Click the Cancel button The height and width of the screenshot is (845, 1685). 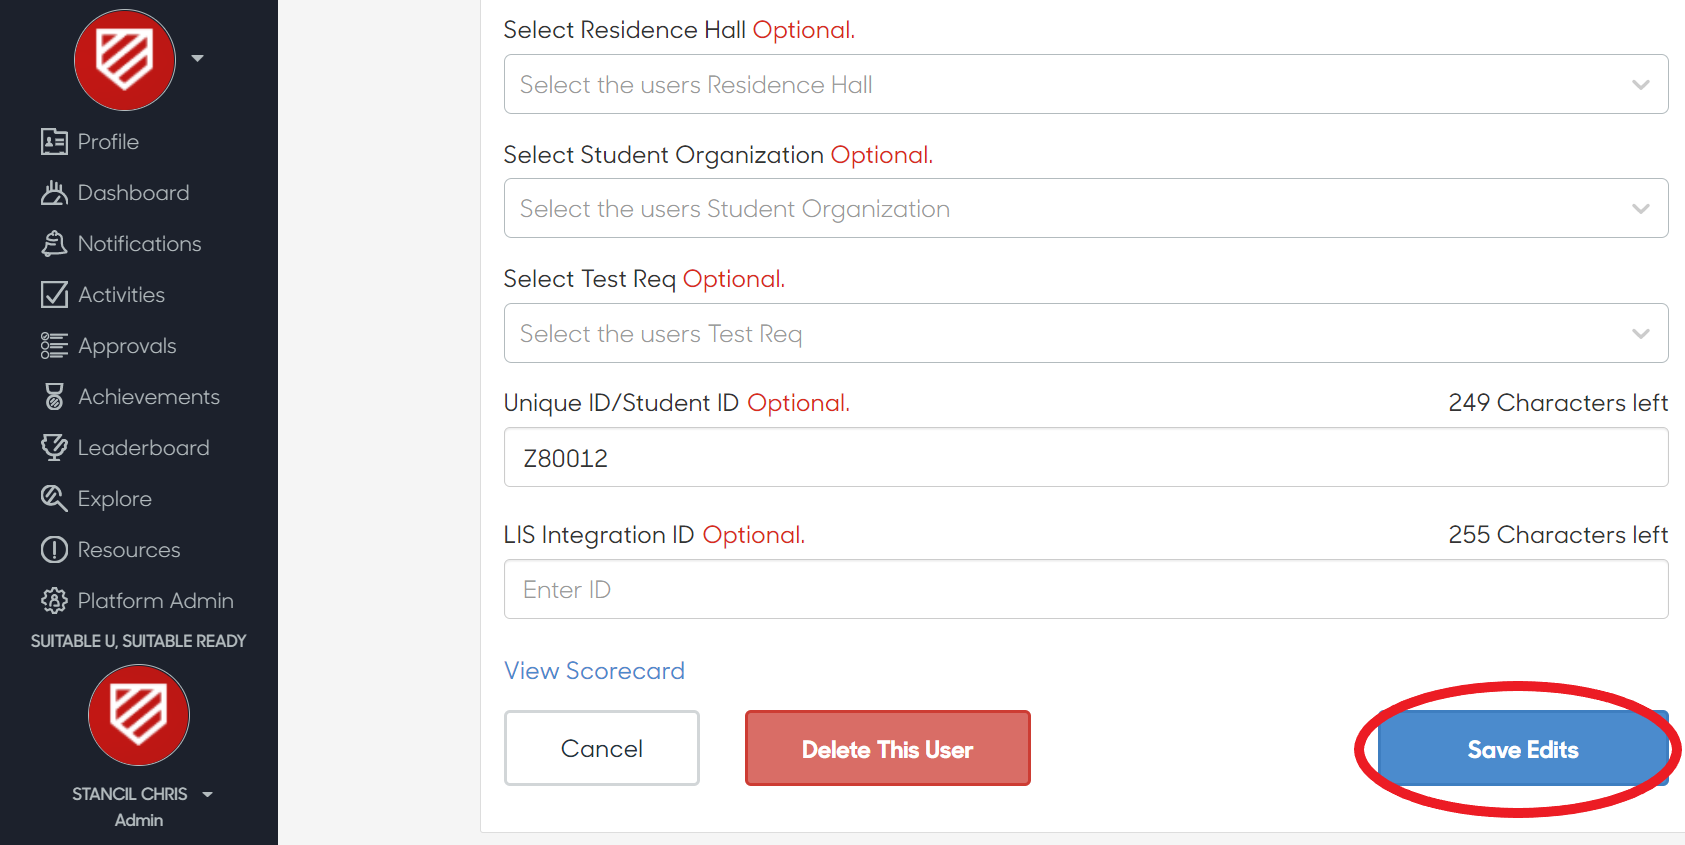602,748
